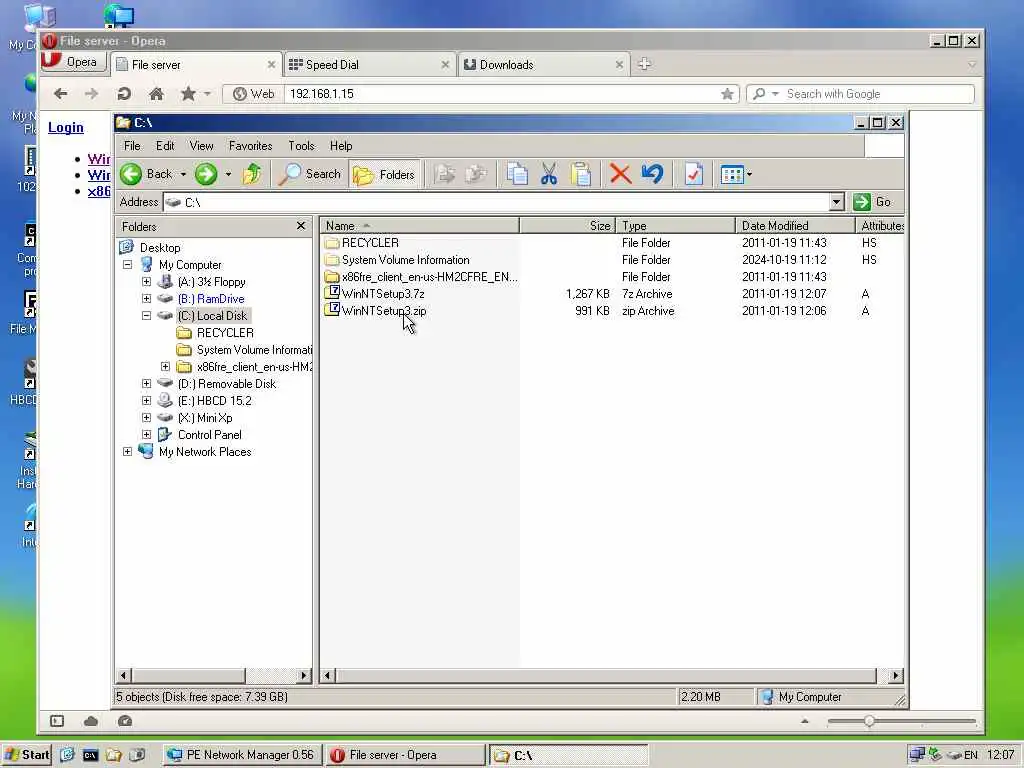This screenshot has width=1024, height=768.
Task: Open the Address bar dropdown arrow
Action: (837, 202)
